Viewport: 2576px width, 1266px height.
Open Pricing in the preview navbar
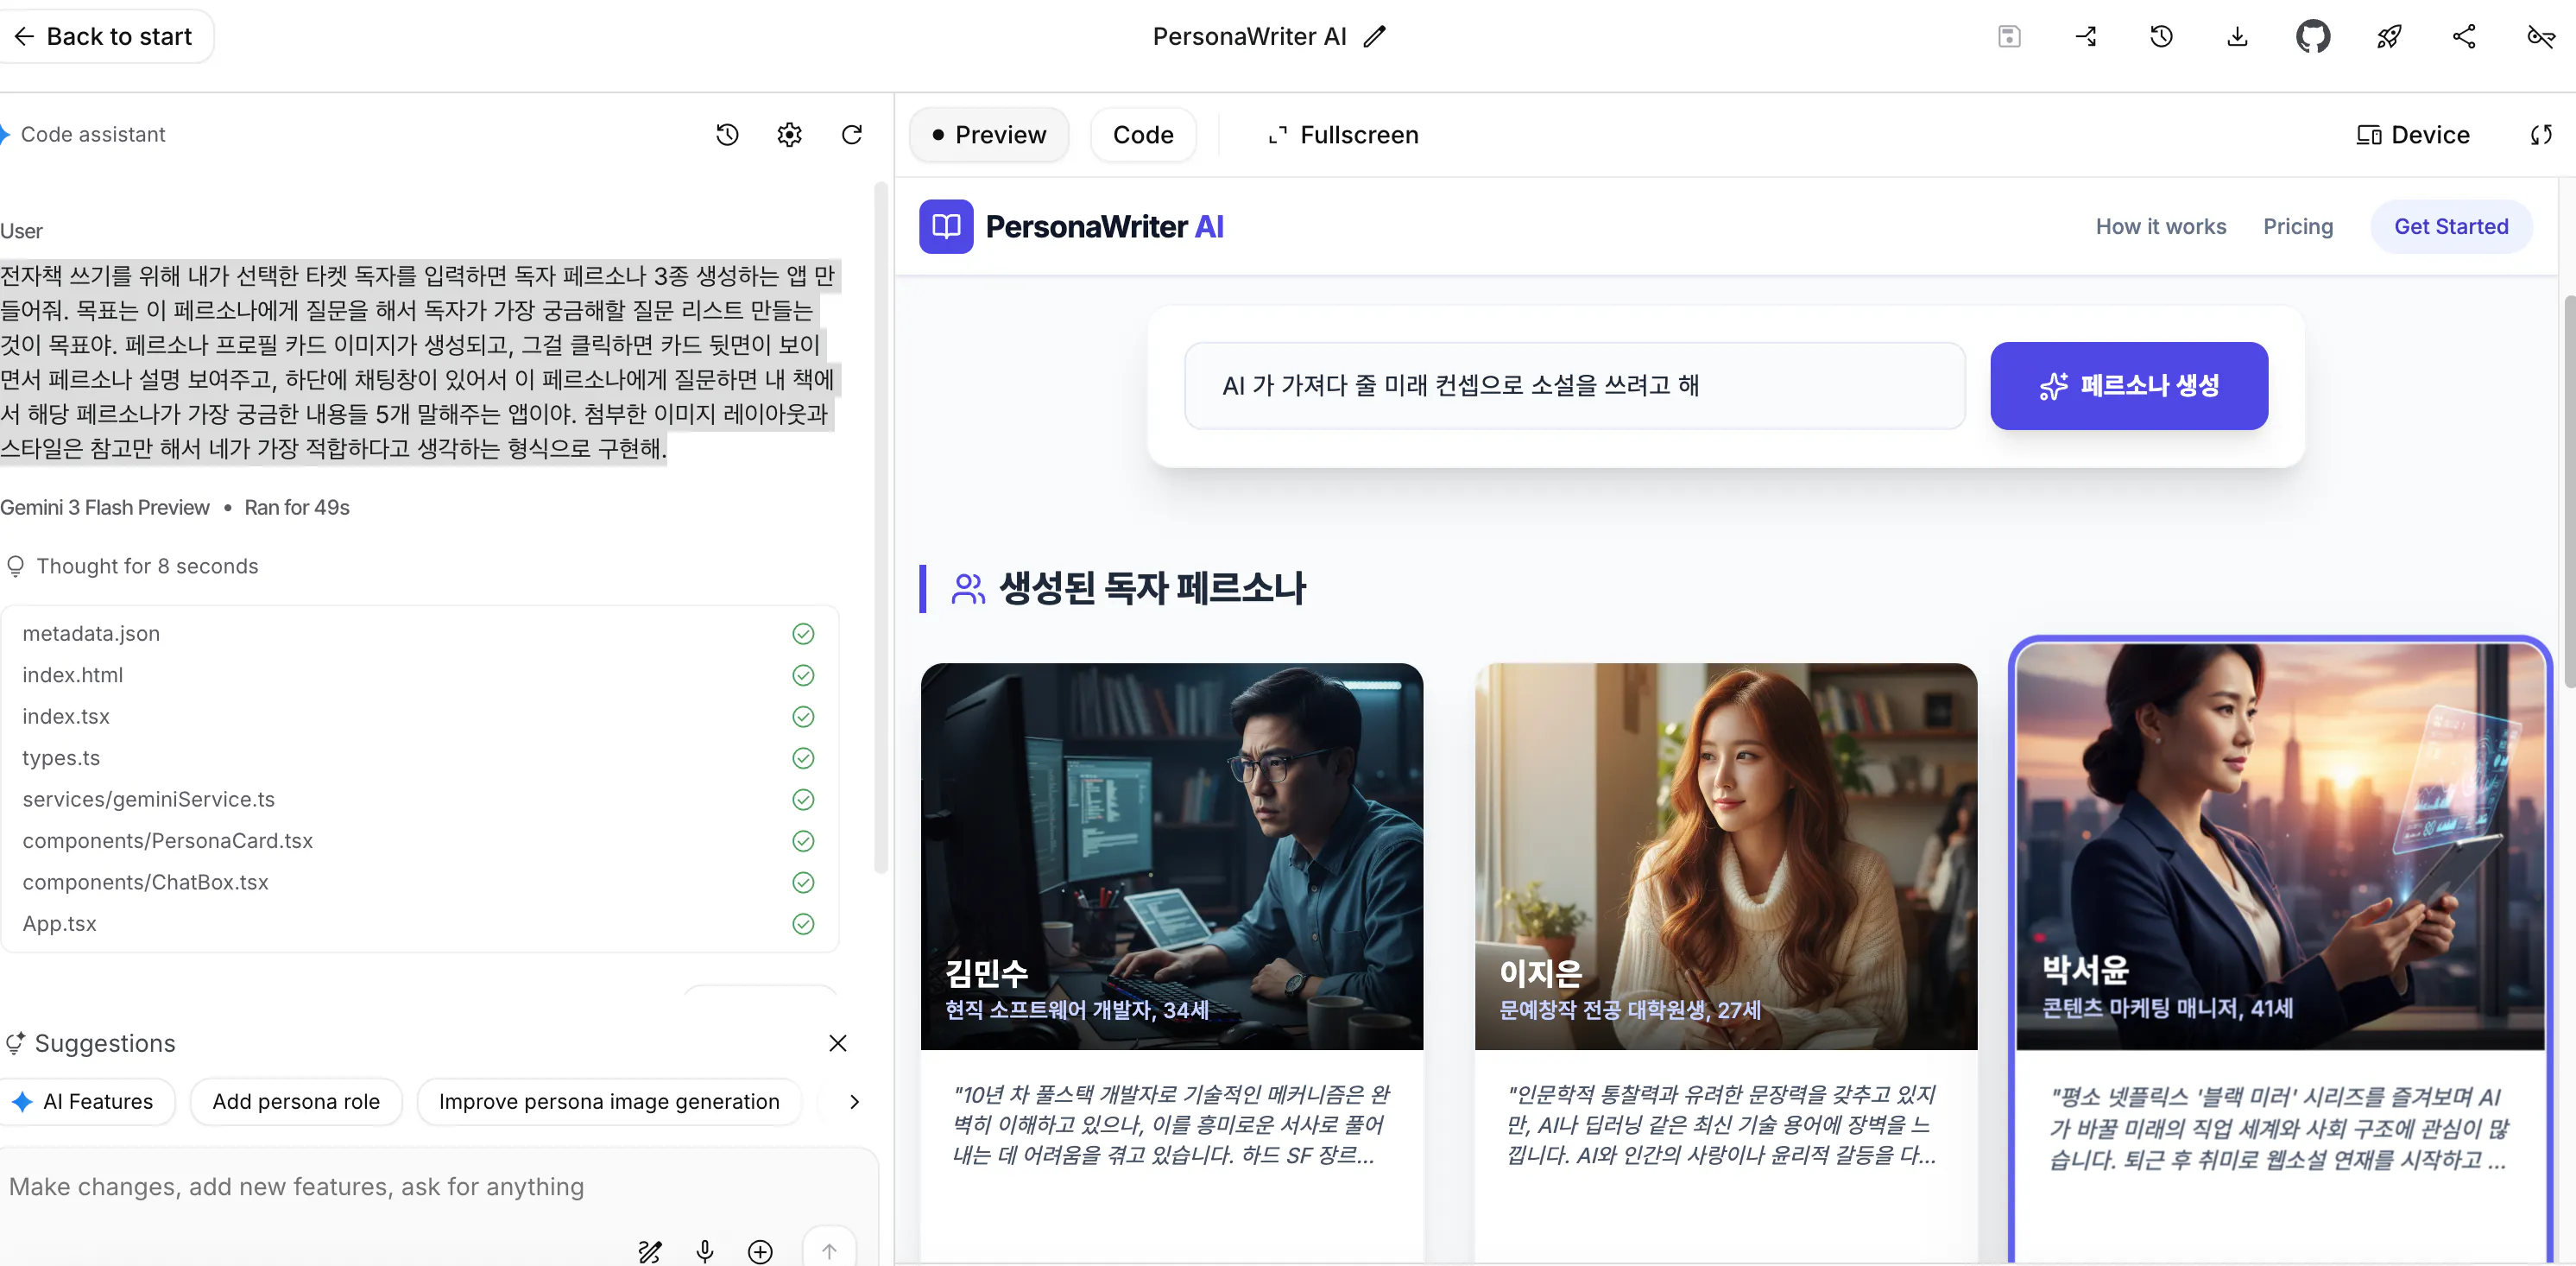coord(2297,226)
